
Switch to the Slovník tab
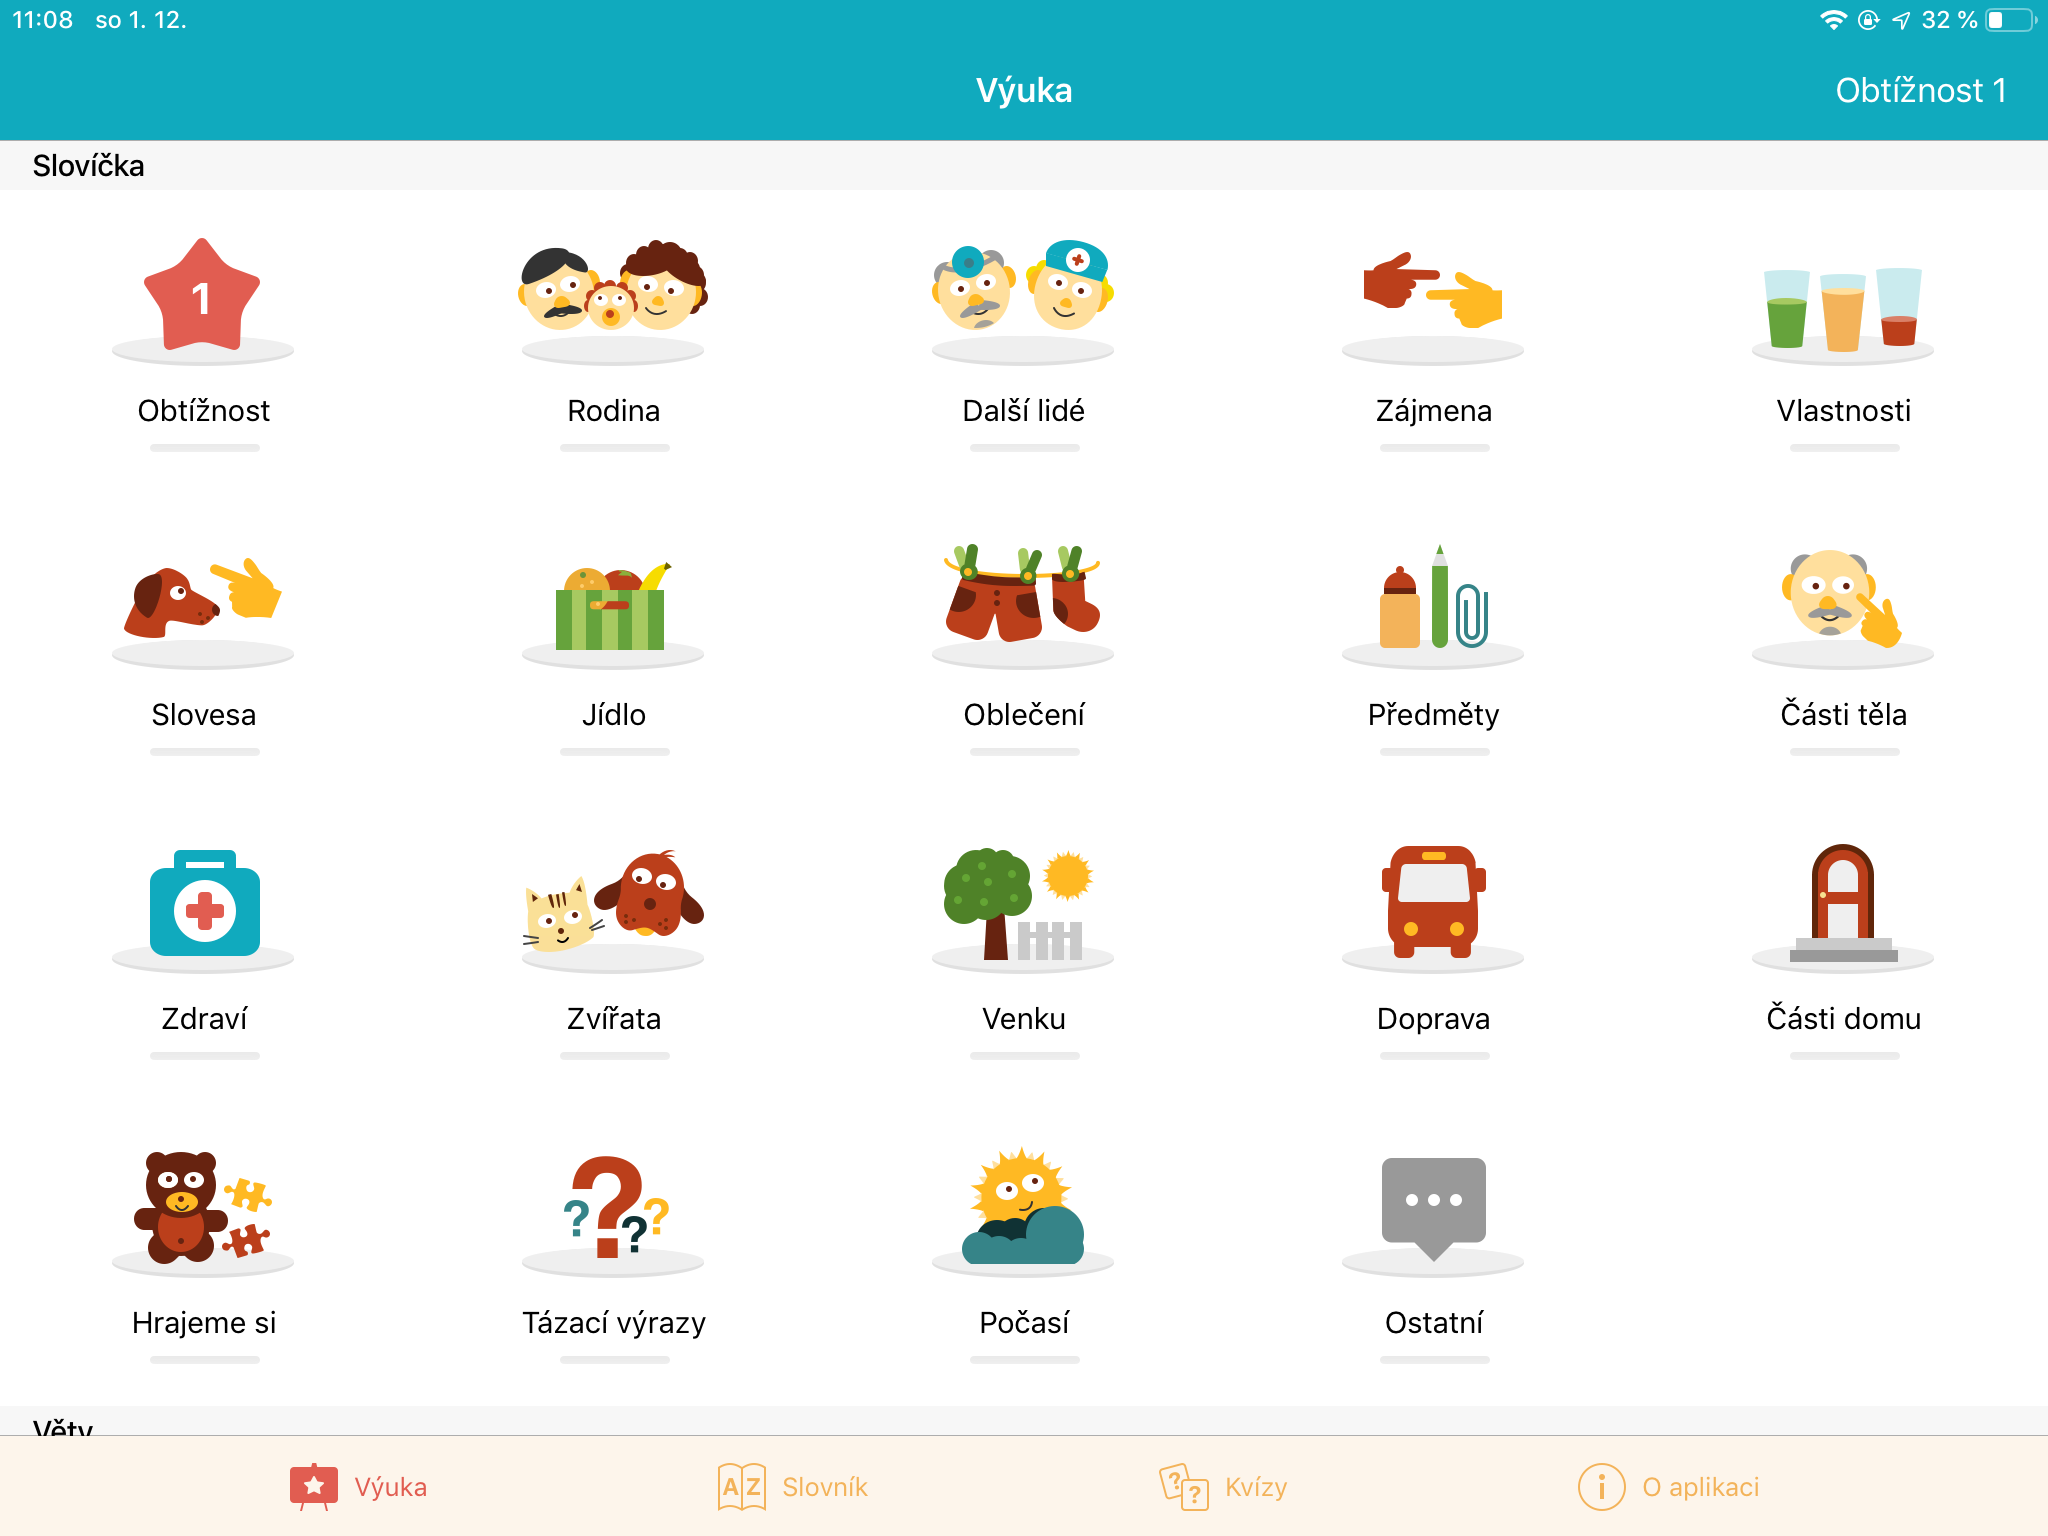coord(793,1487)
